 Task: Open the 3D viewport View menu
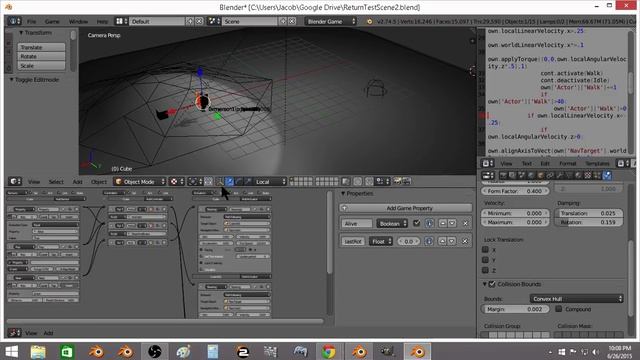(x=34, y=182)
